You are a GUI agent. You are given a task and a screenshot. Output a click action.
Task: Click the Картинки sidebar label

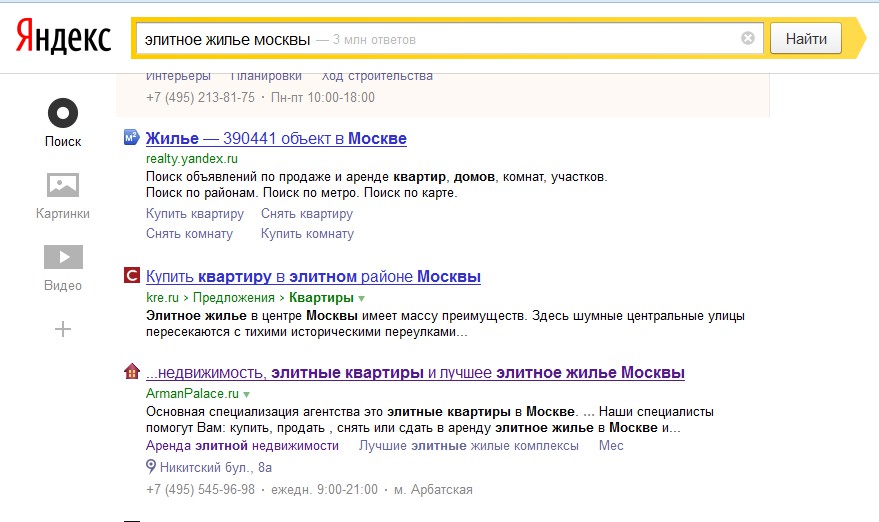63,214
